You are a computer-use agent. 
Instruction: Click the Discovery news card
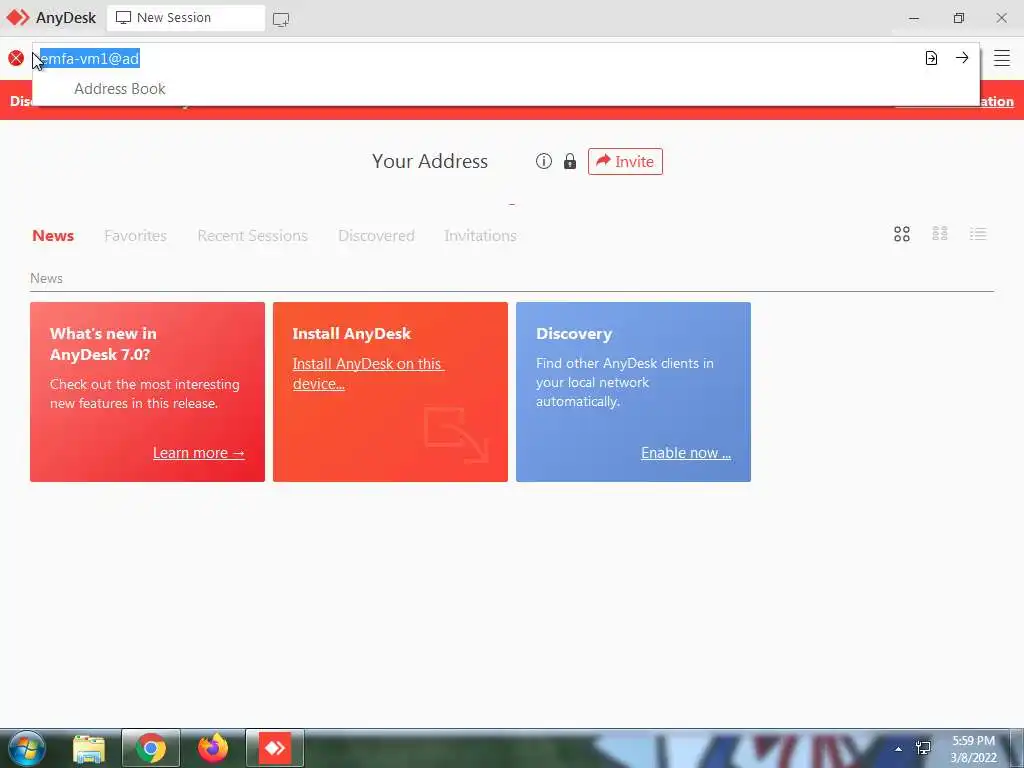[633, 392]
